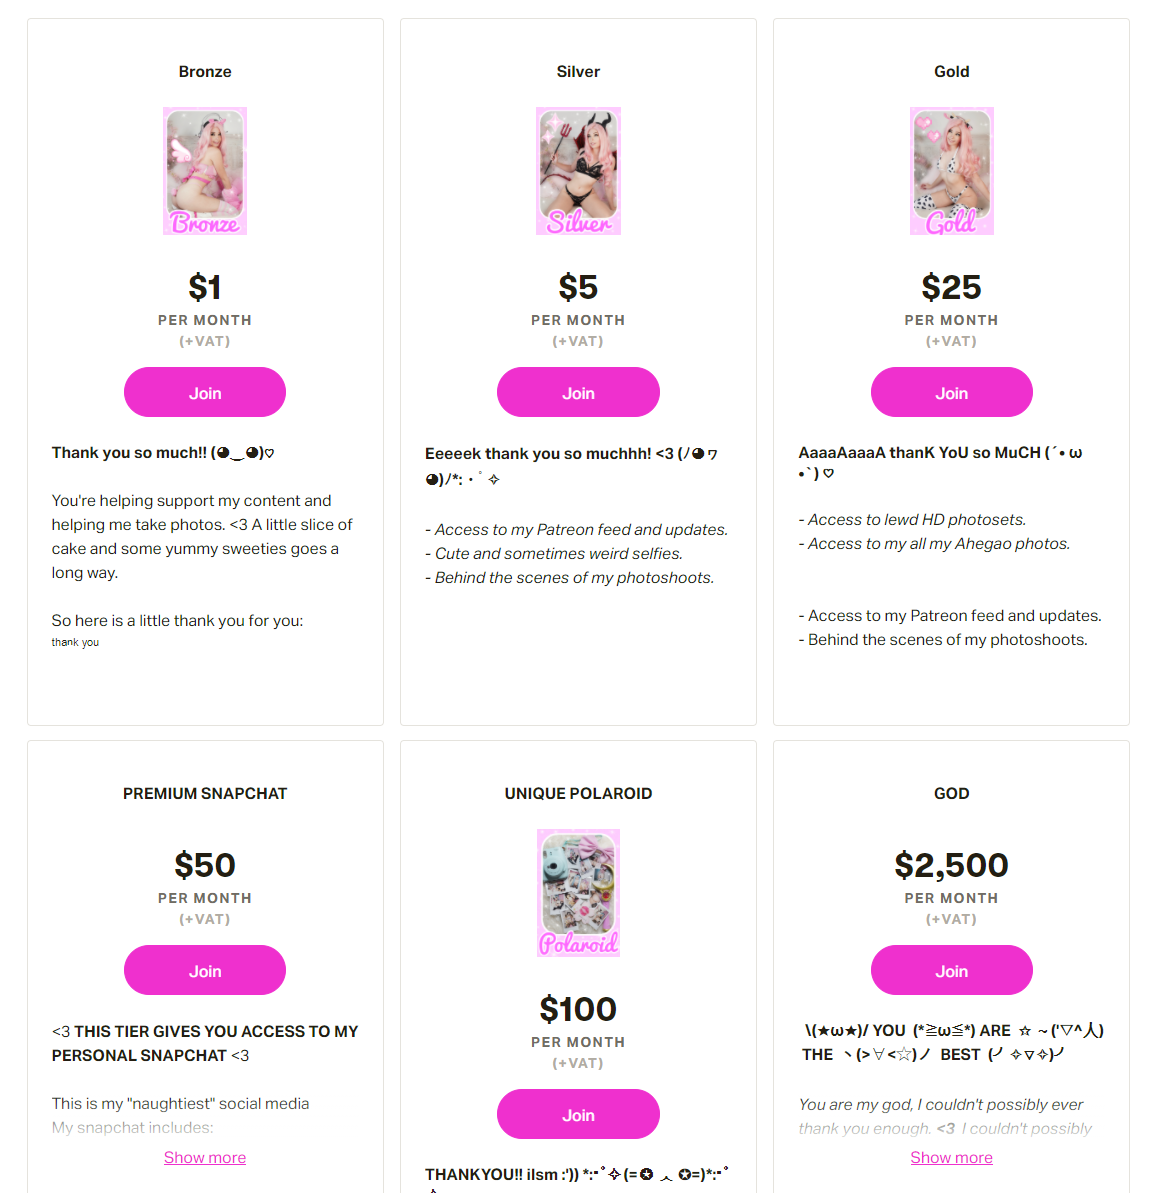This screenshot has width=1160, height=1193.
Task: Show more of GOD tier description
Action: tap(952, 1157)
